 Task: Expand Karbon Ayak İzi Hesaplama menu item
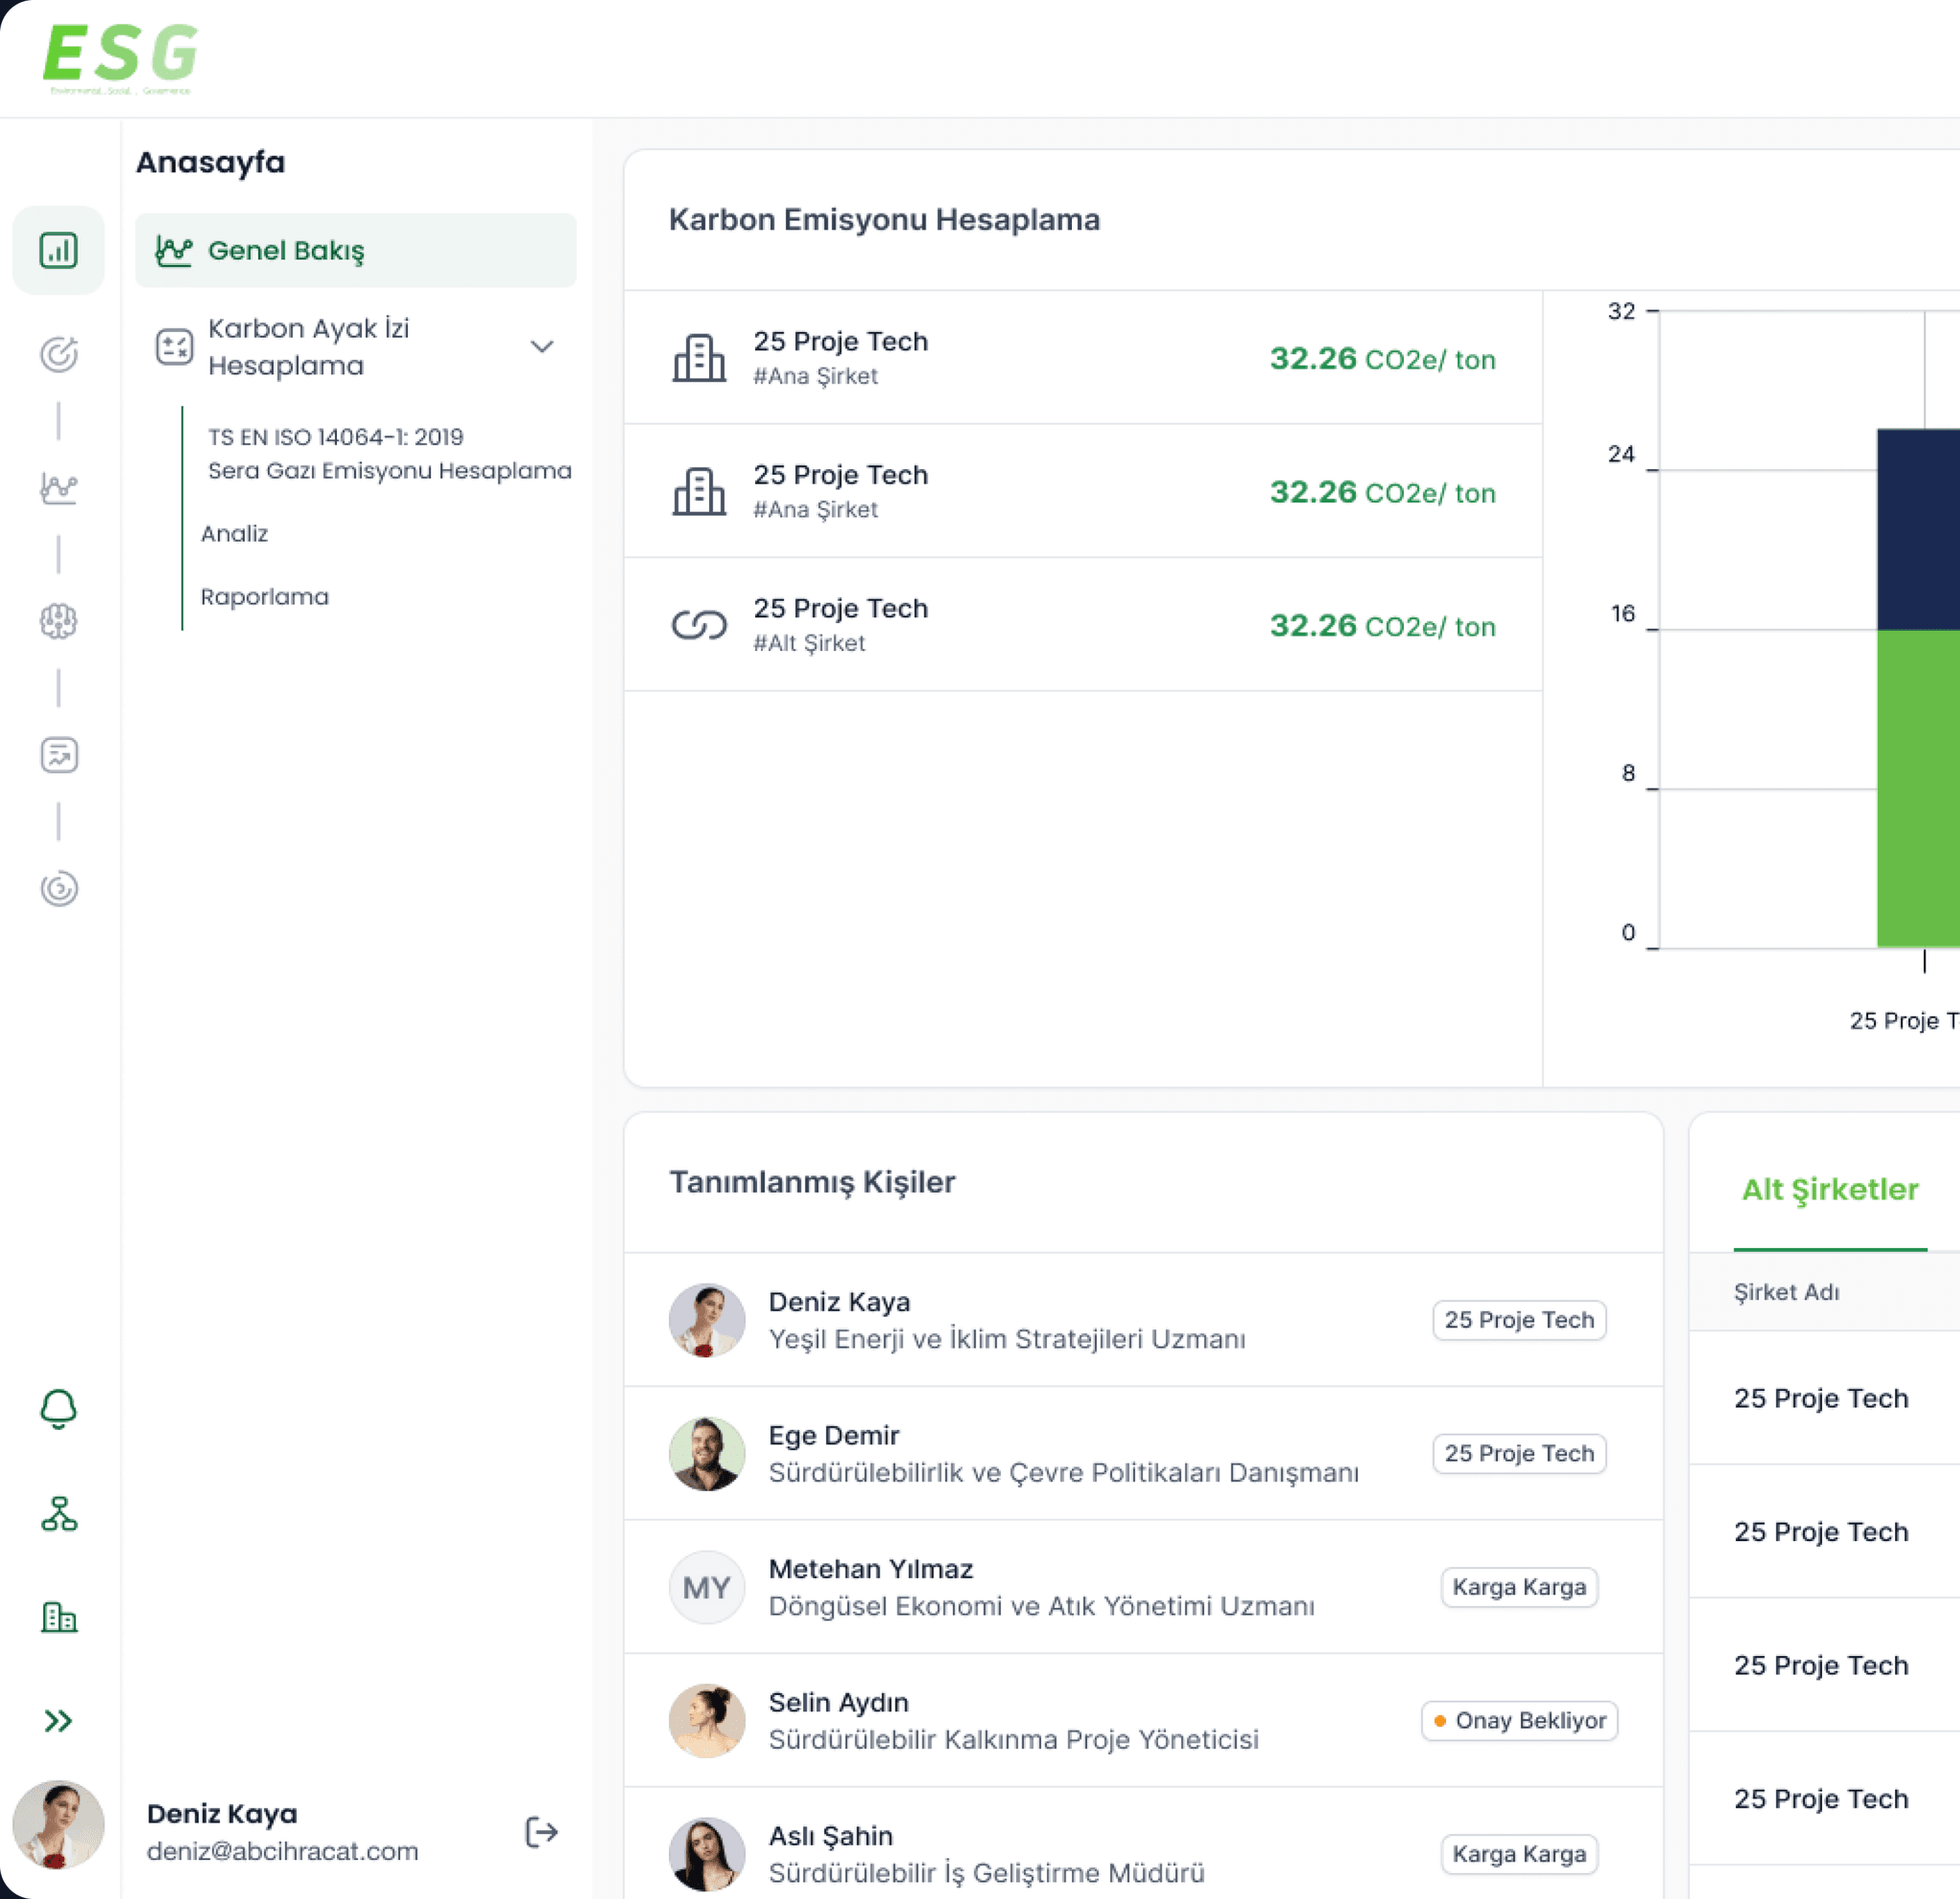click(308, 347)
